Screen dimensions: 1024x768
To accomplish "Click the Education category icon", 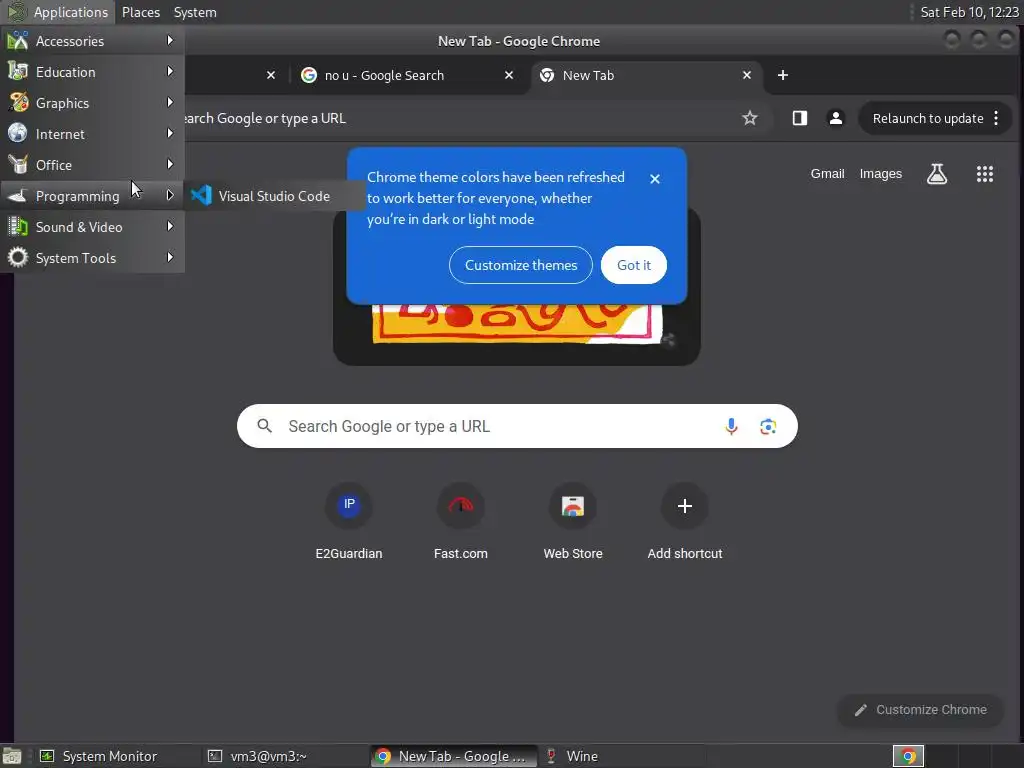I will [18, 71].
